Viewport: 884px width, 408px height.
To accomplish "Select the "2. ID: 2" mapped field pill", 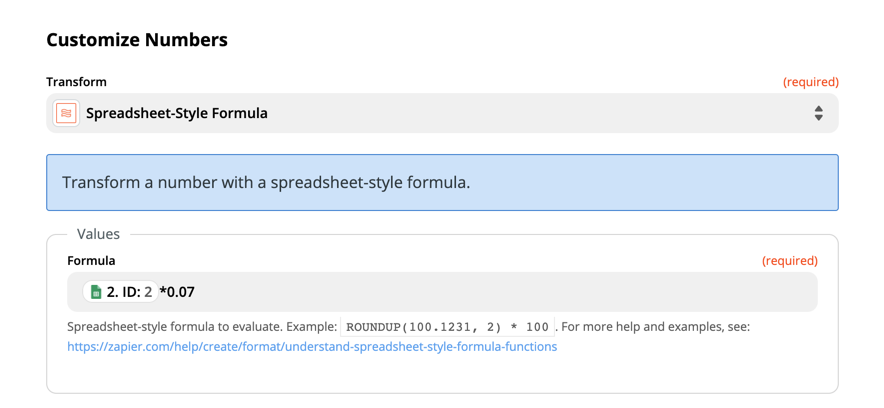I will click(x=121, y=292).
